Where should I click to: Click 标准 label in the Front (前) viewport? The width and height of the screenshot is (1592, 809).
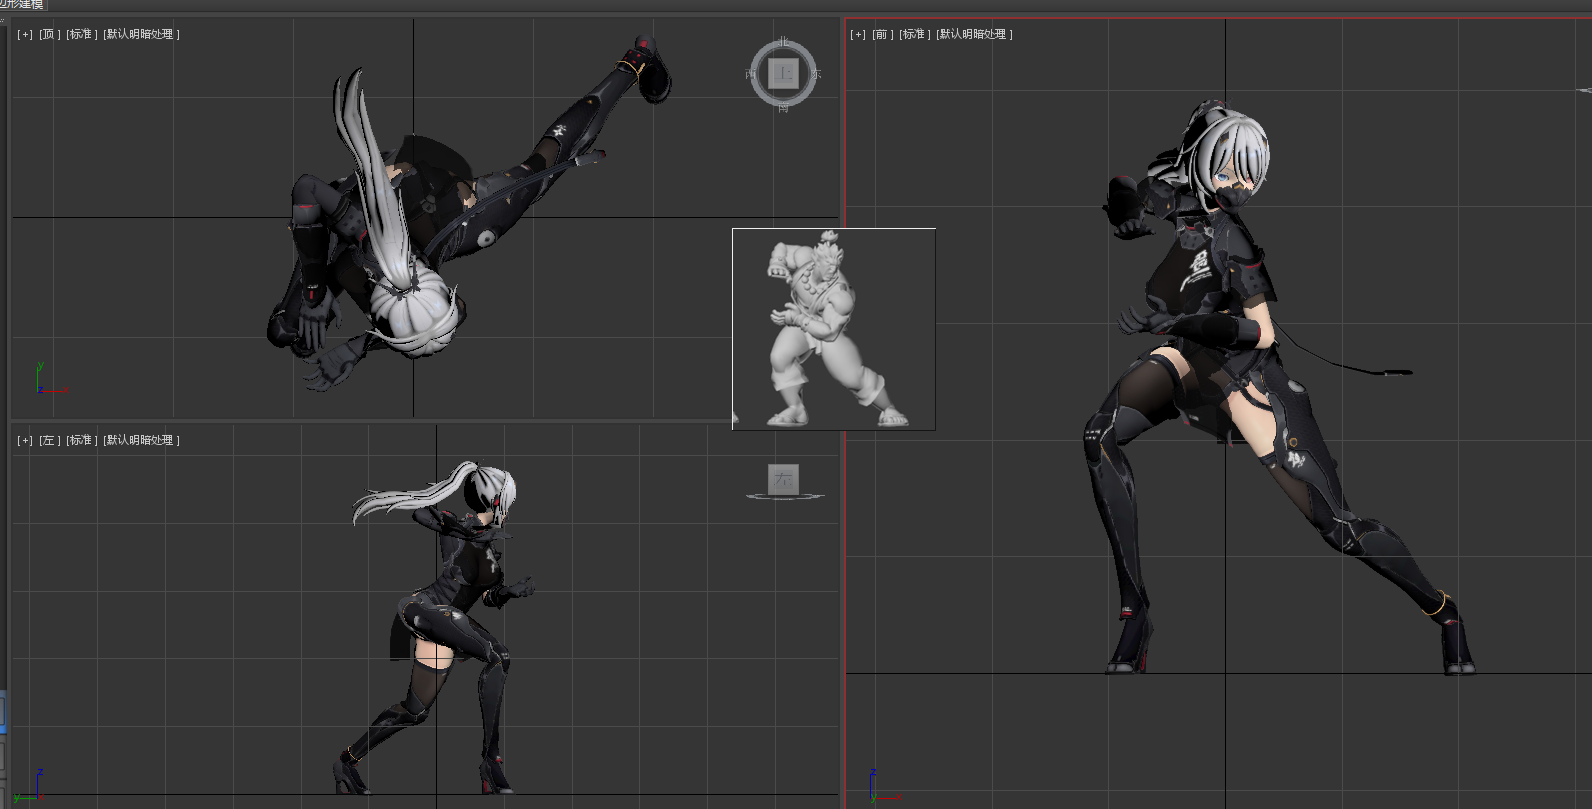pyautogui.click(x=914, y=34)
